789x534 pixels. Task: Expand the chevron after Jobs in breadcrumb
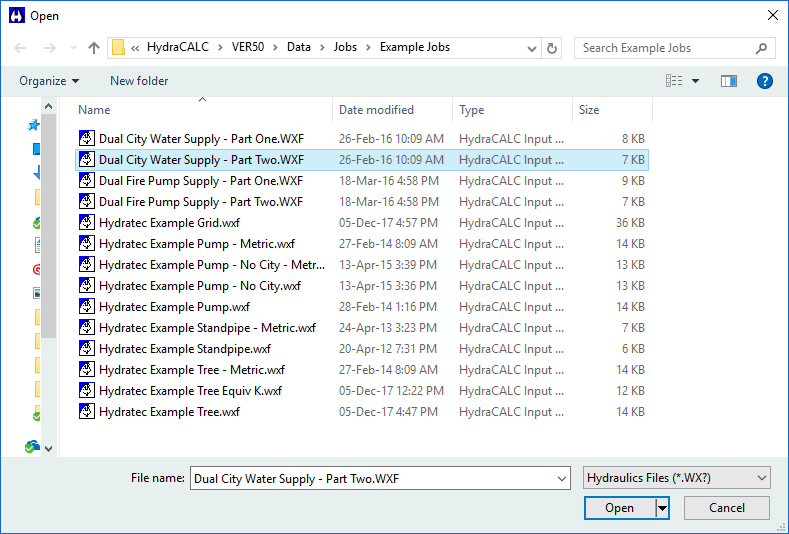(368, 48)
